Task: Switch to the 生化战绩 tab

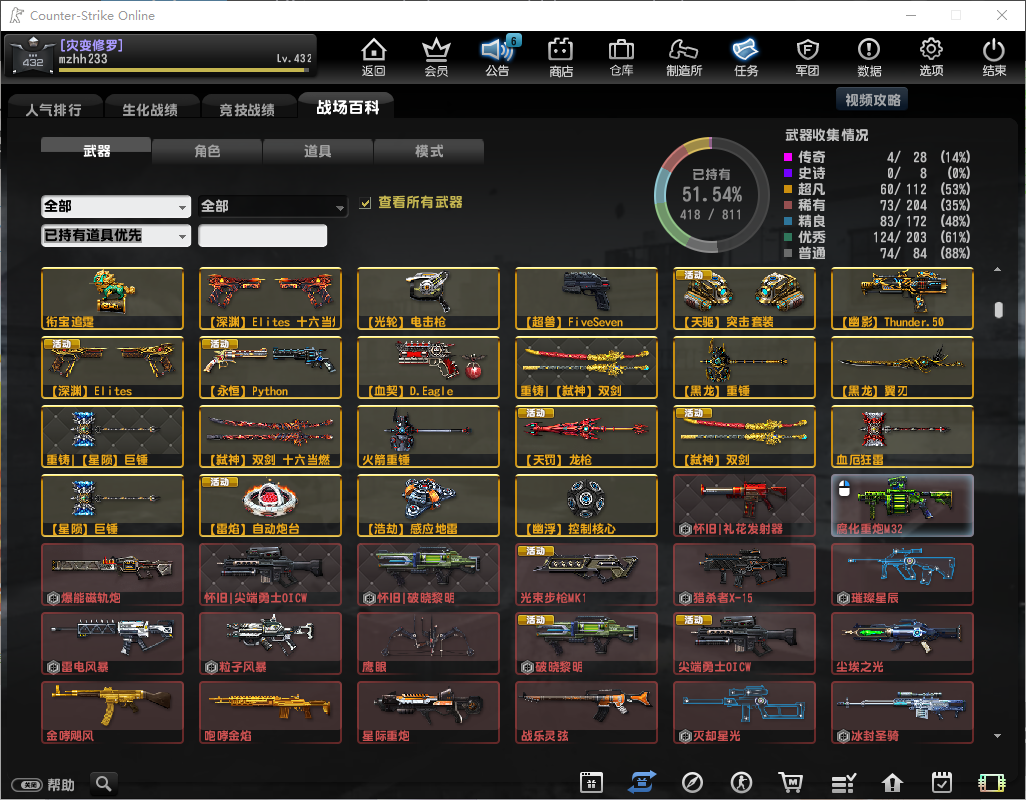Action: [x=150, y=109]
